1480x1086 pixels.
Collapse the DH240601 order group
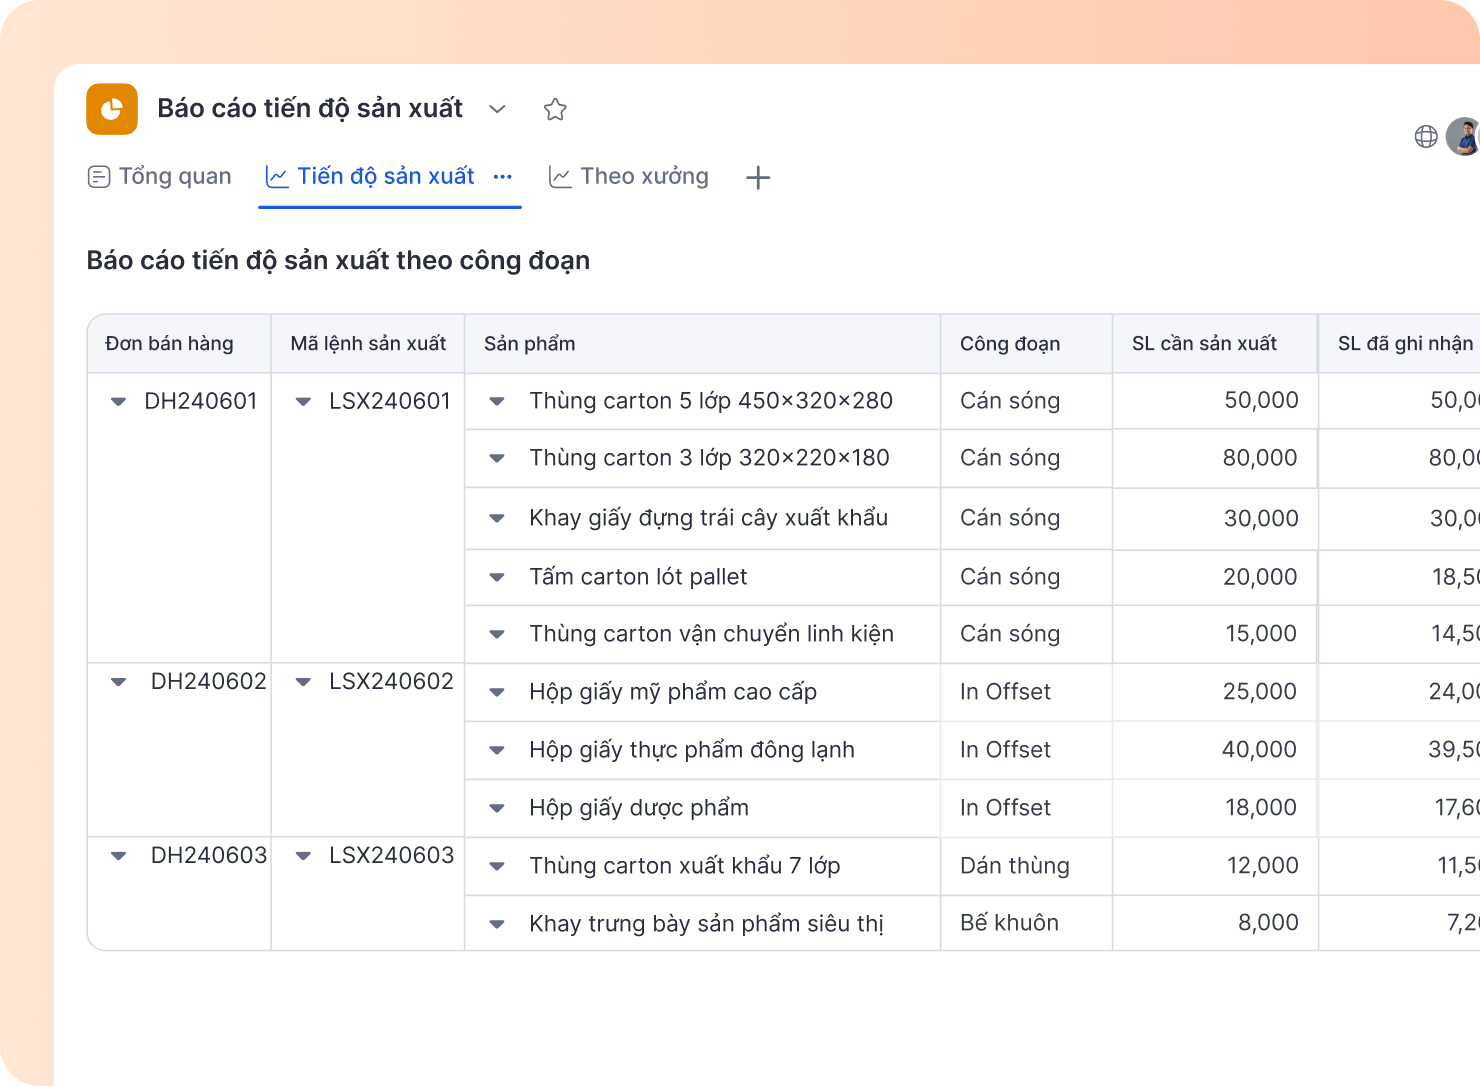click(x=118, y=402)
